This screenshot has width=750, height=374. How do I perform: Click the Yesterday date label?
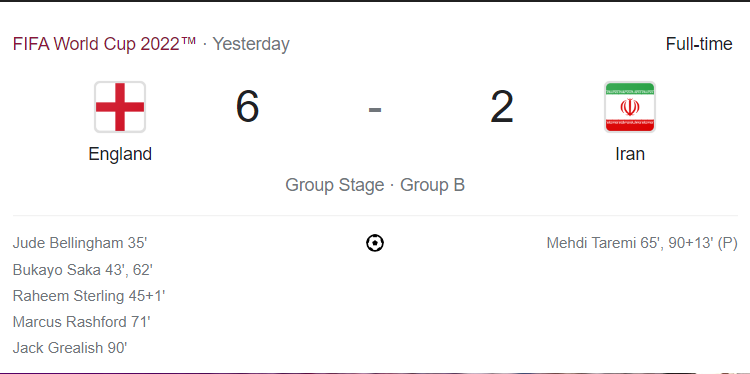[x=251, y=44]
